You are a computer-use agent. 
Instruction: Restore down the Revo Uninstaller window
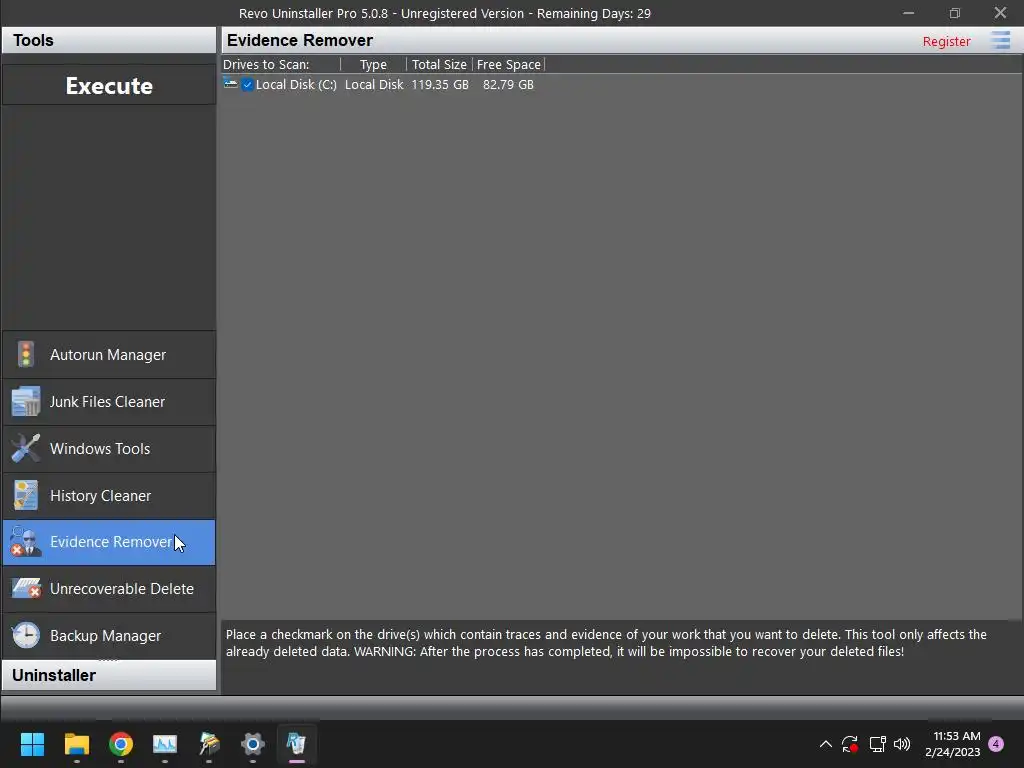pos(955,13)
